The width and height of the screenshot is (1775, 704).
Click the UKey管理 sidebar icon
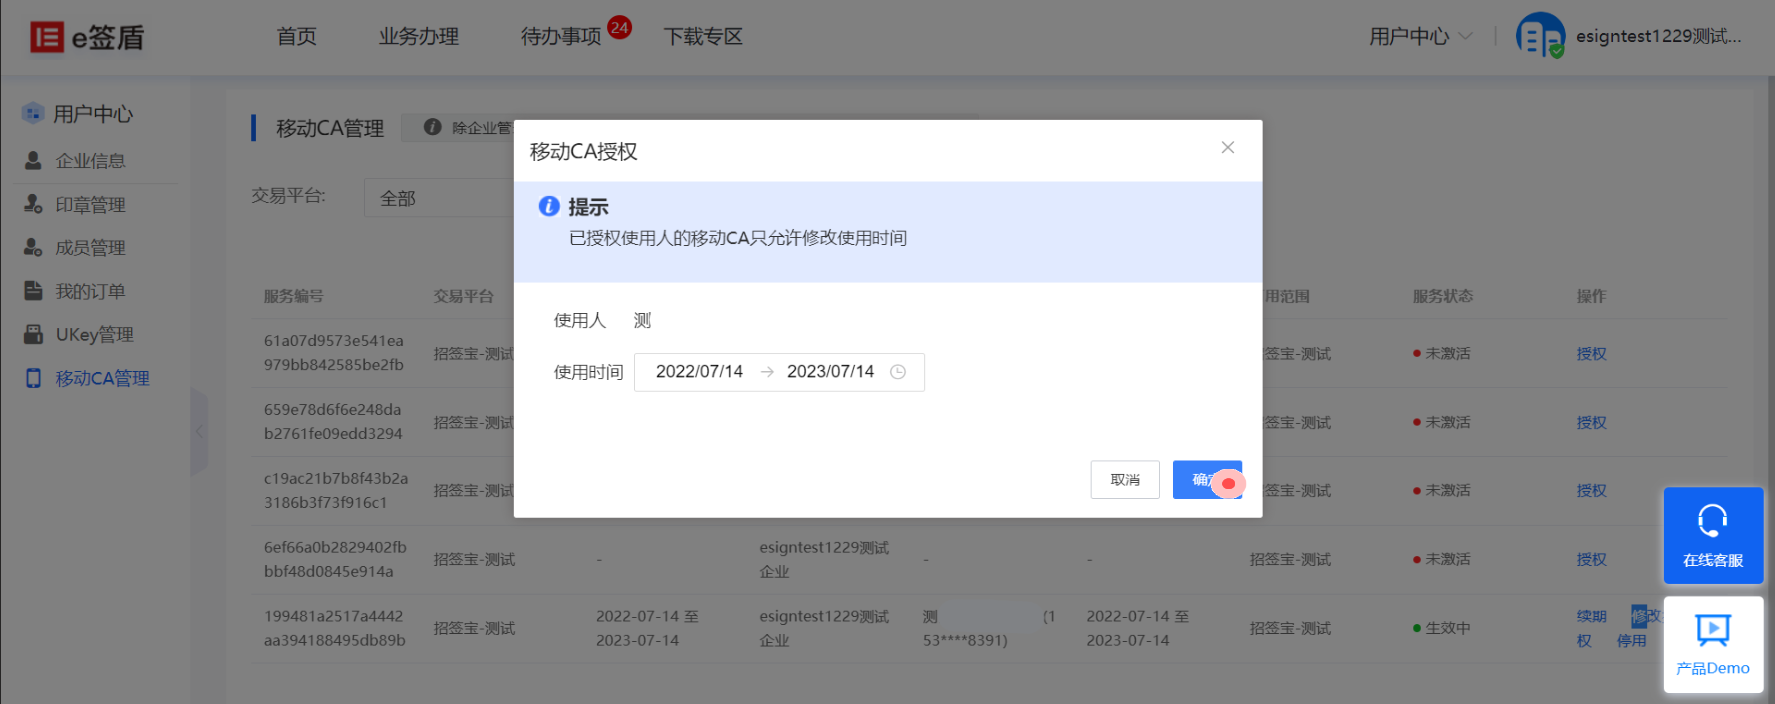click(x=33, y=334)
